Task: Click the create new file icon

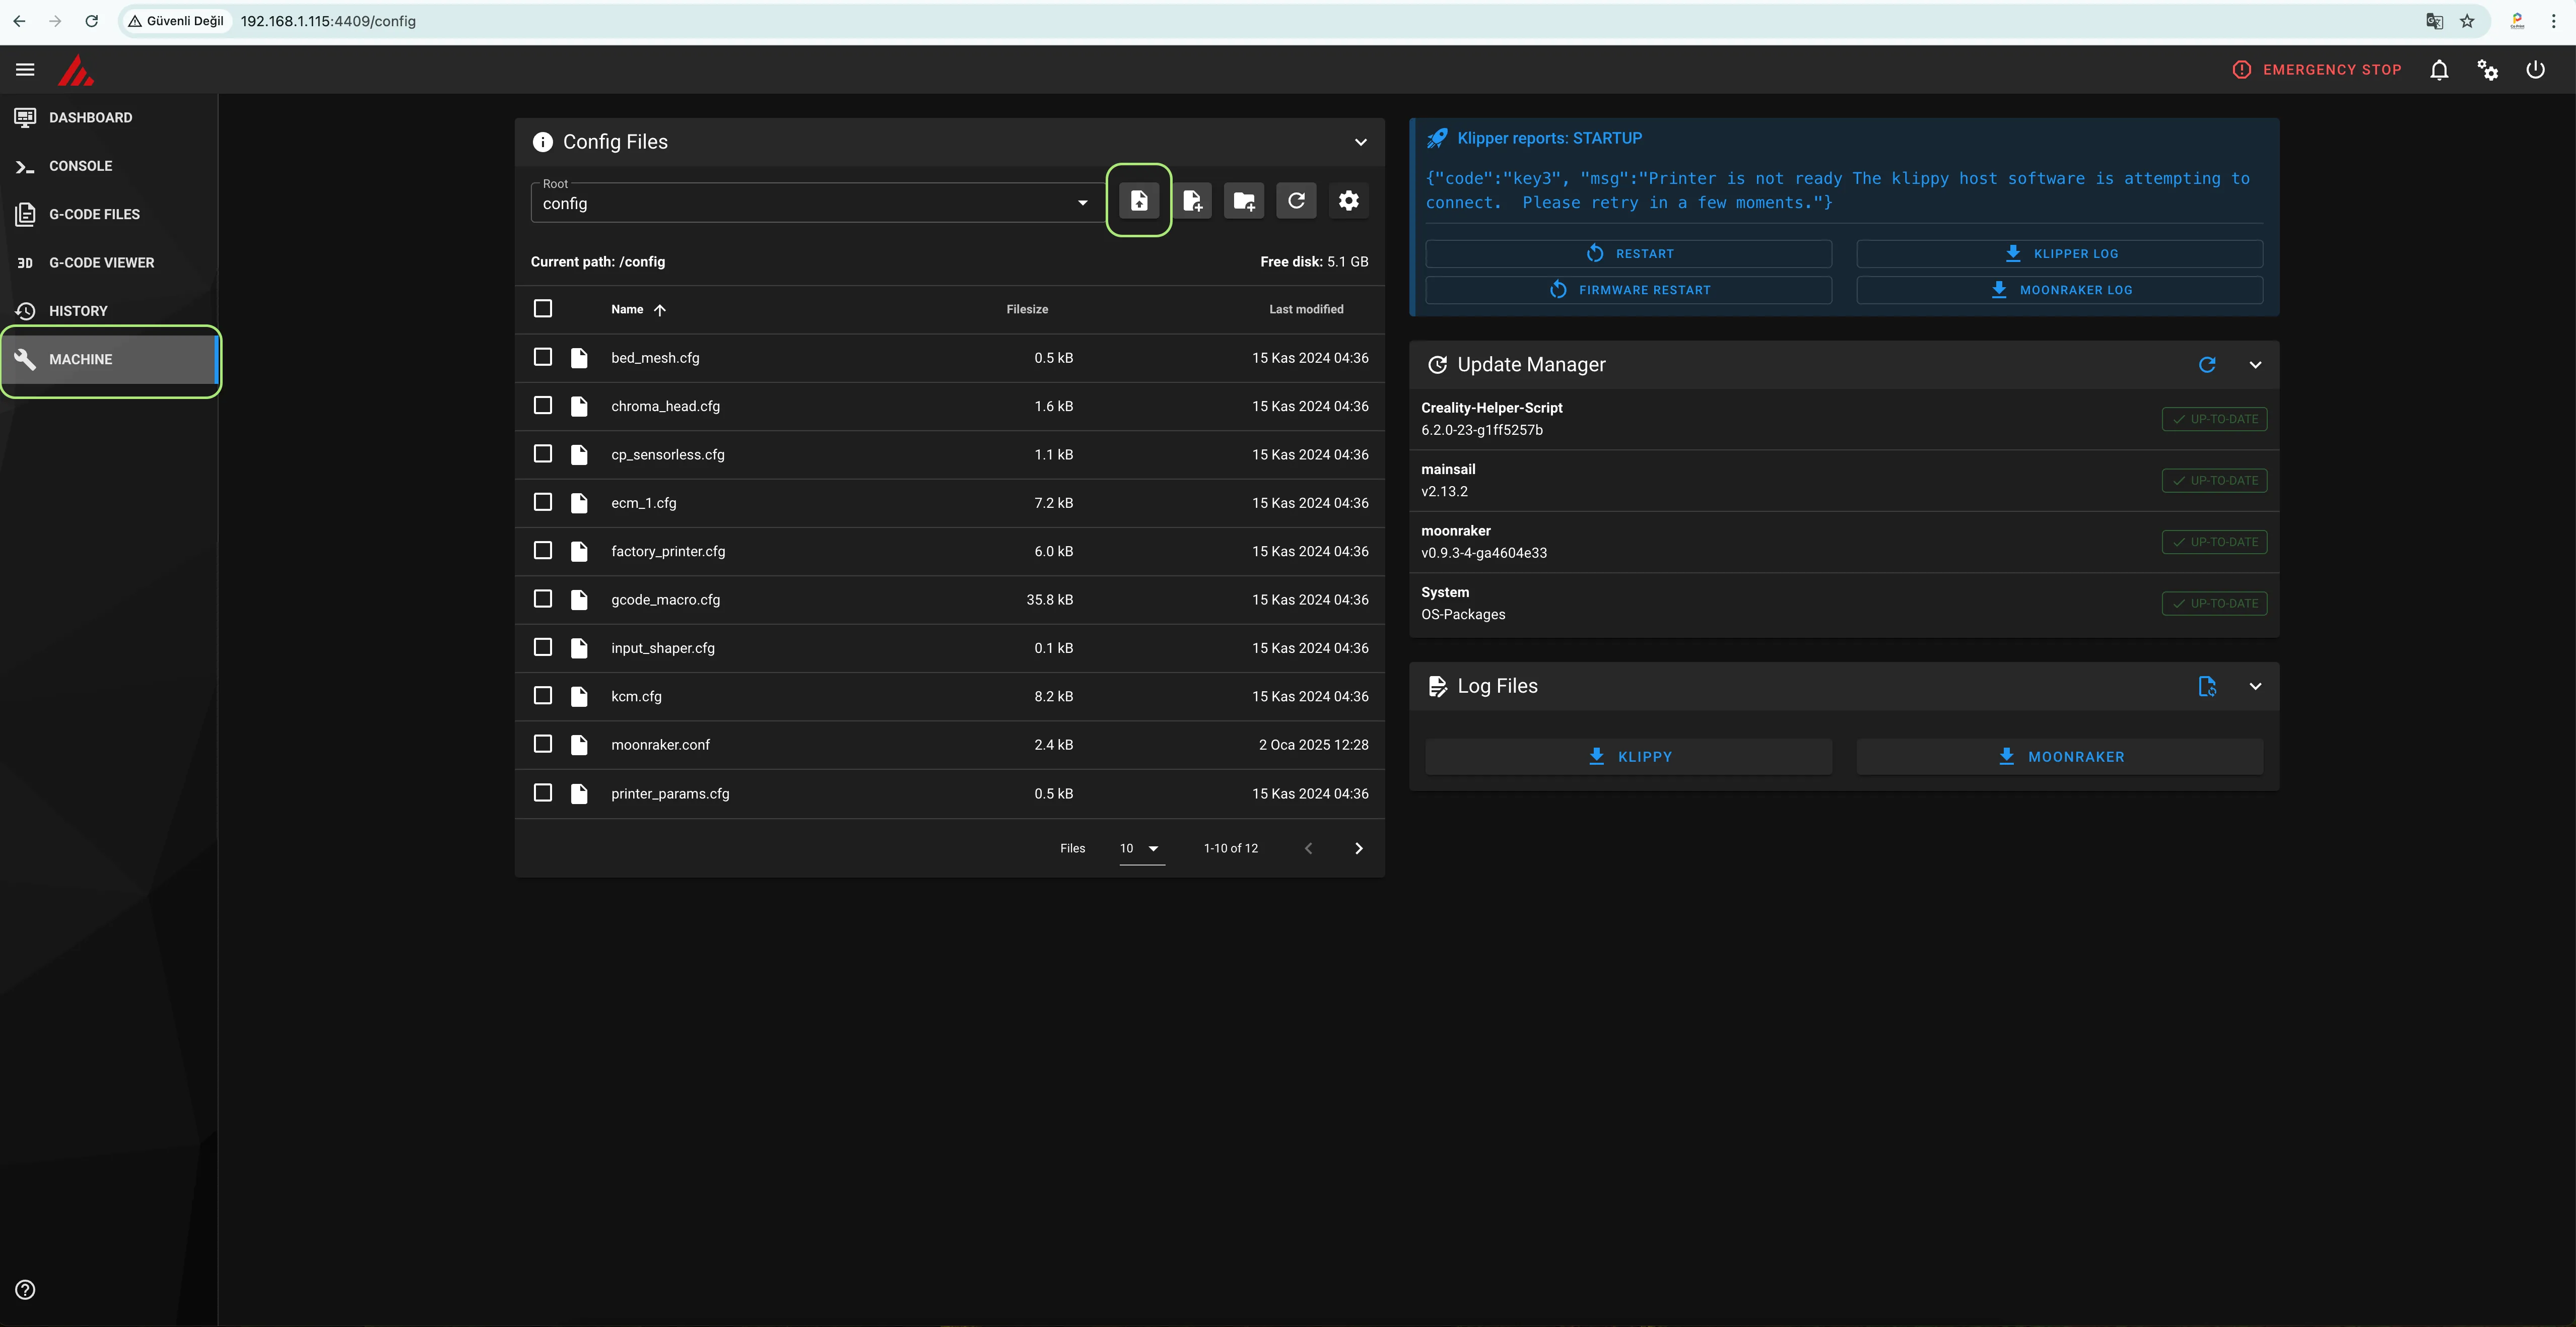Action: [x=1192, y=201]
